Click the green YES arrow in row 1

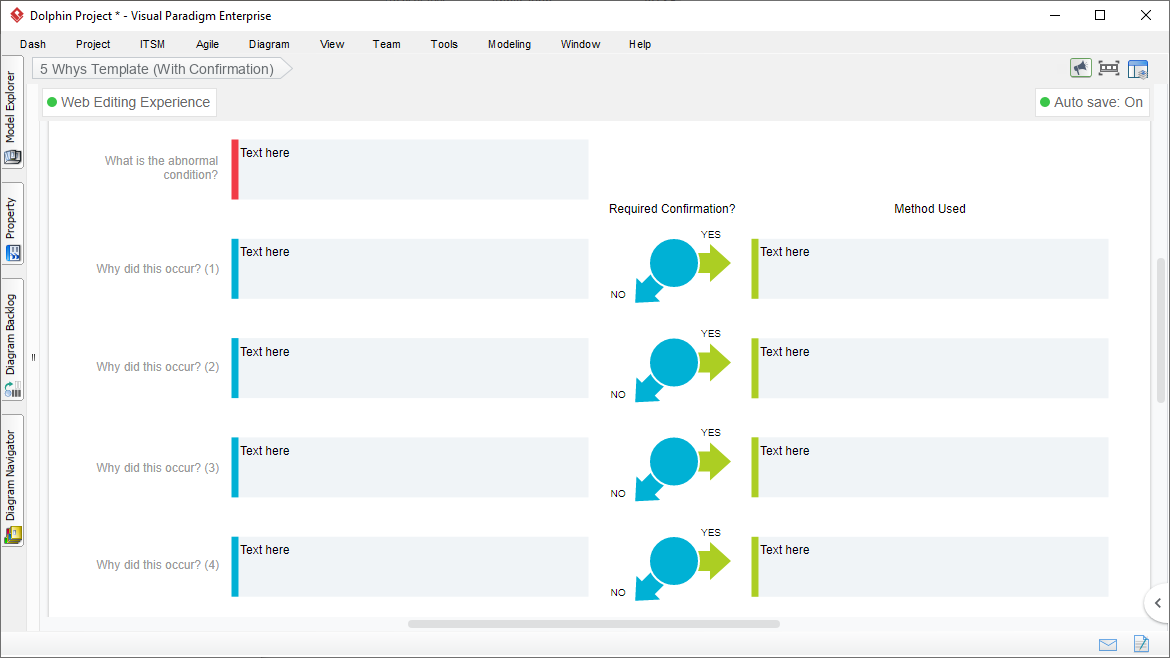716,262
